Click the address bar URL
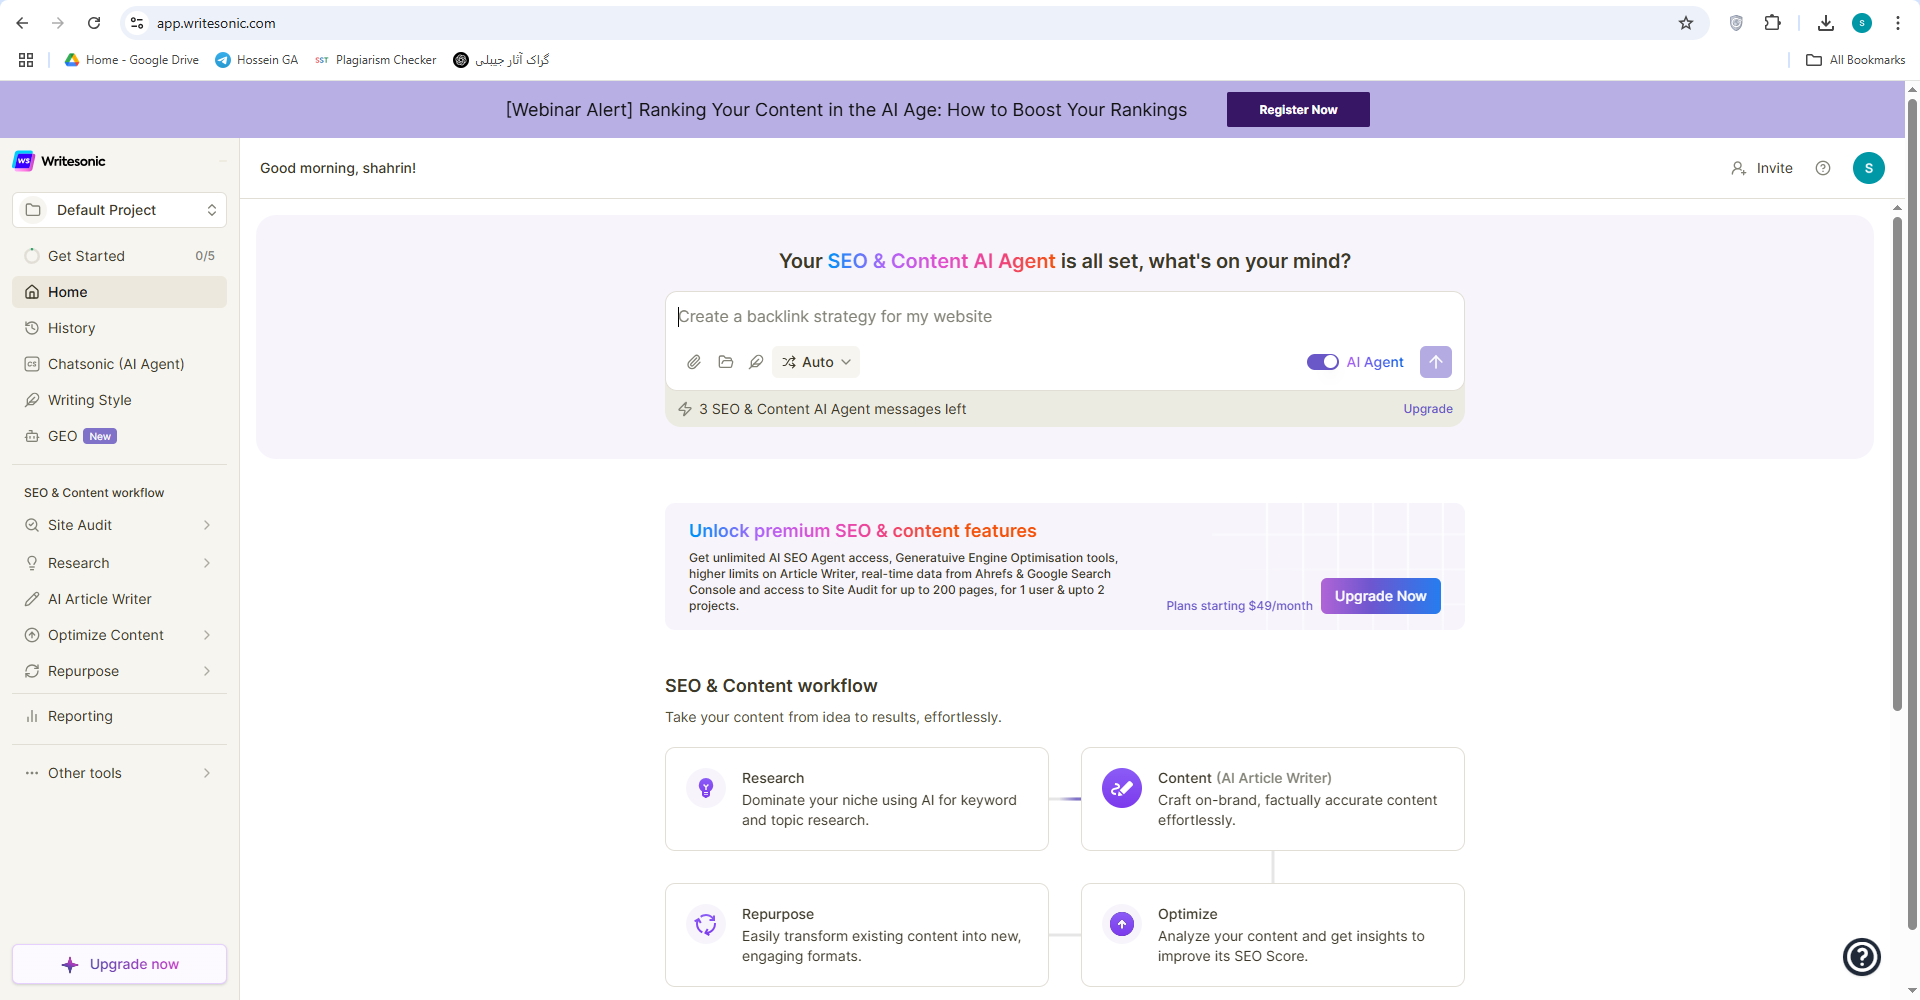The height and width of the screenshot is (1000, 1920). pos(216,23)
